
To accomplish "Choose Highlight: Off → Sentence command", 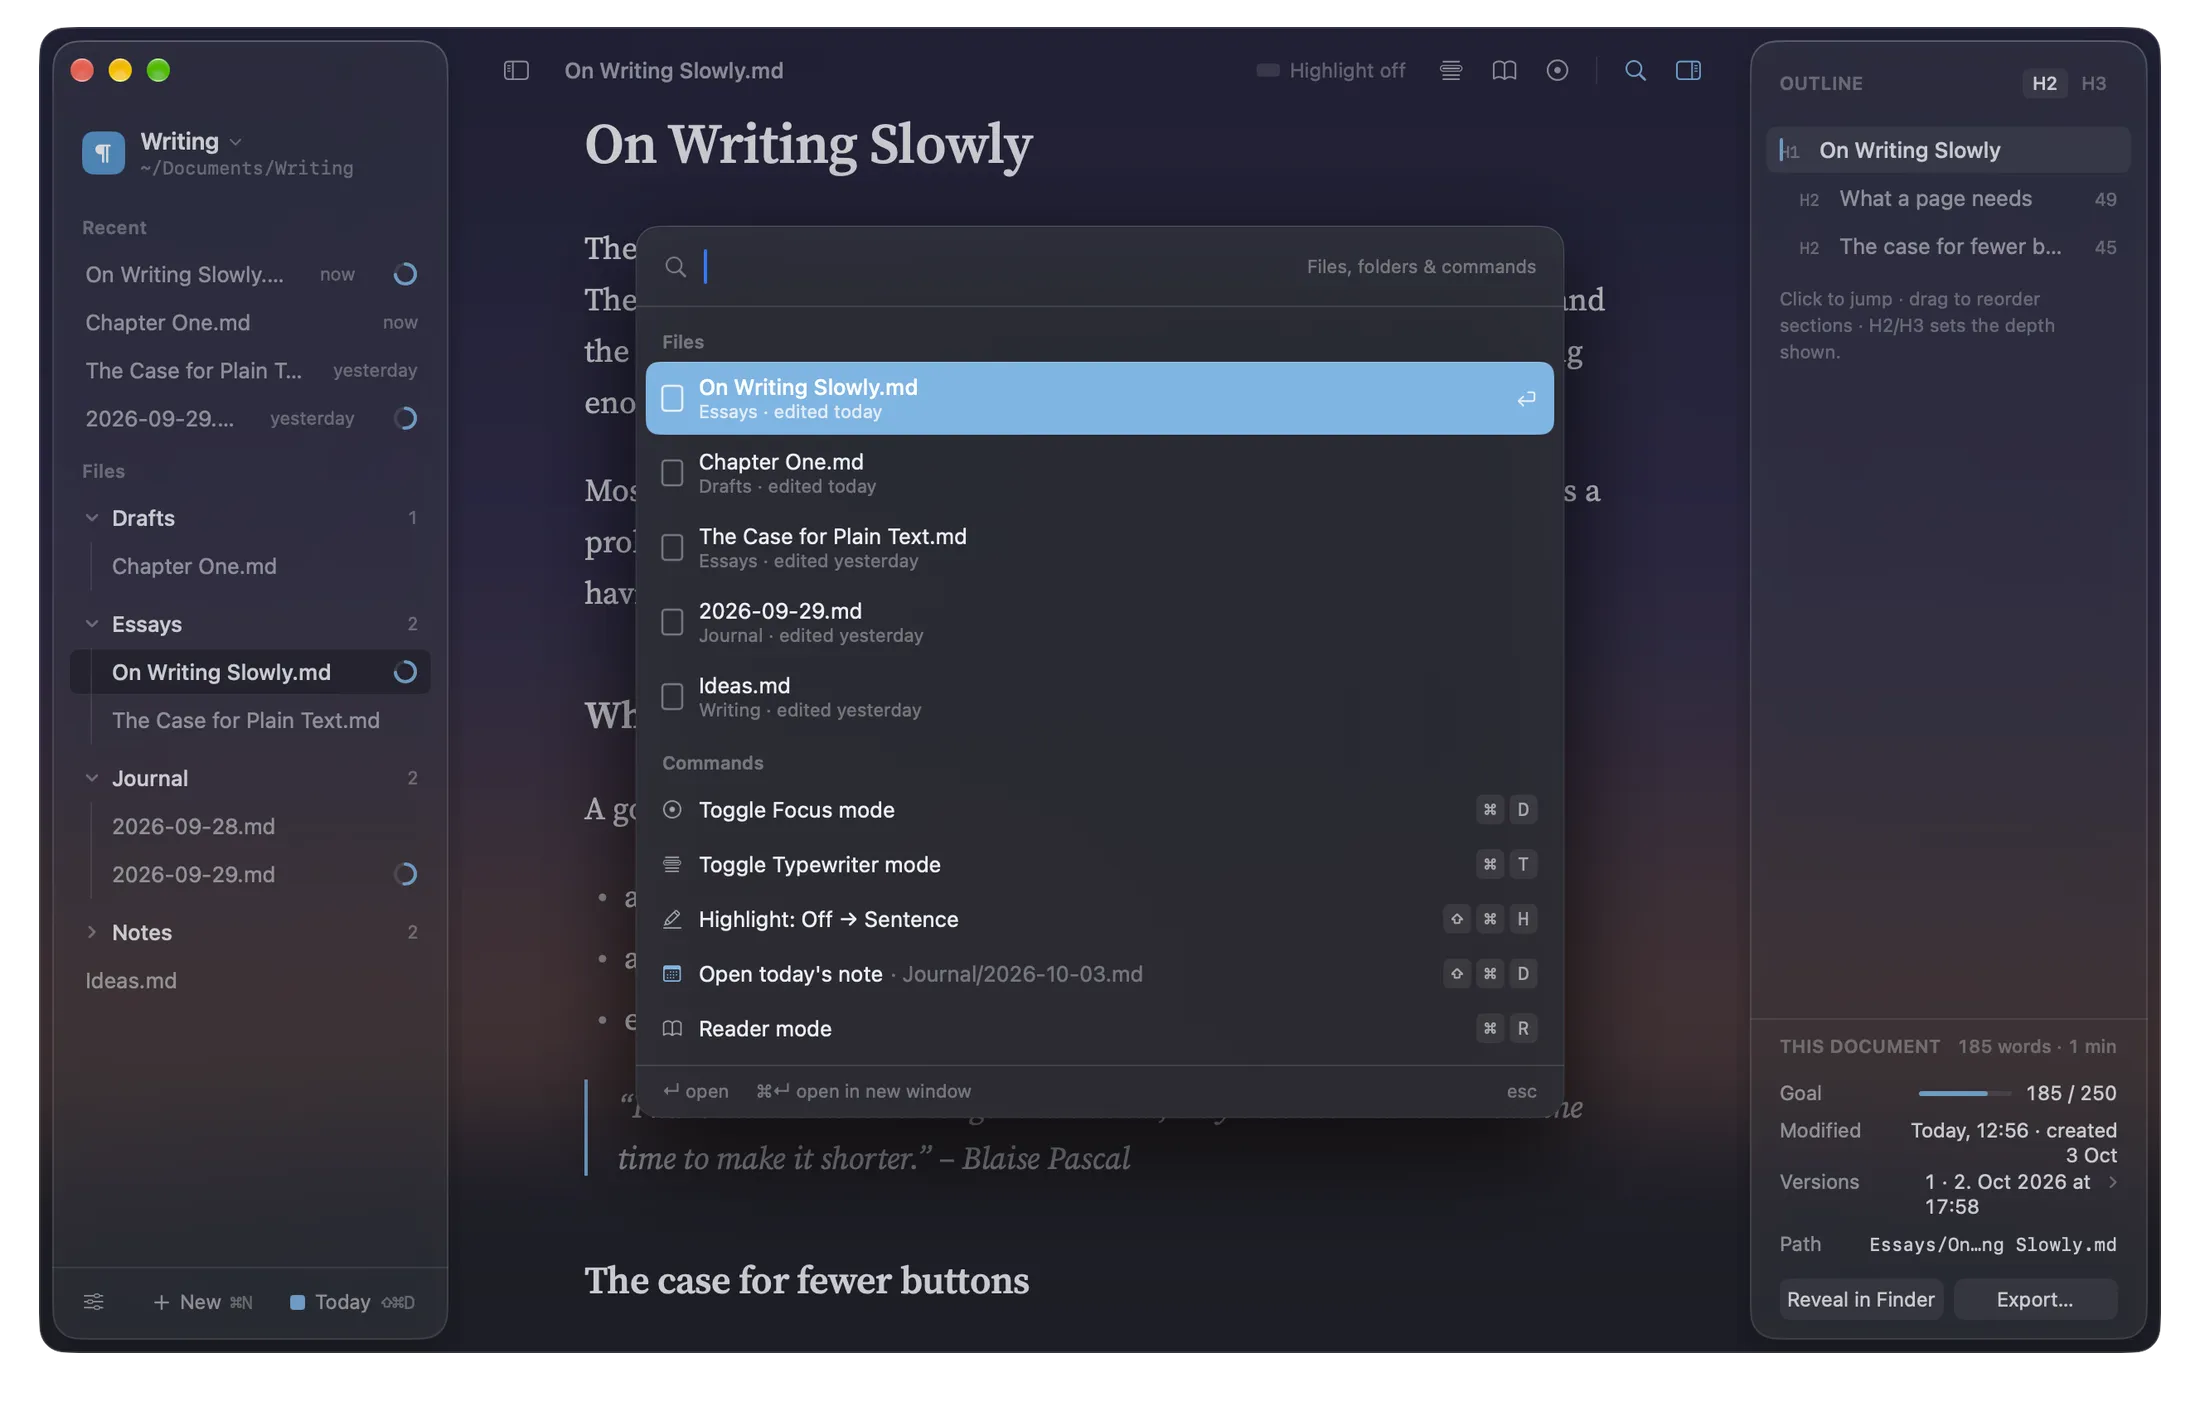I will click(x=1099, y=919).
